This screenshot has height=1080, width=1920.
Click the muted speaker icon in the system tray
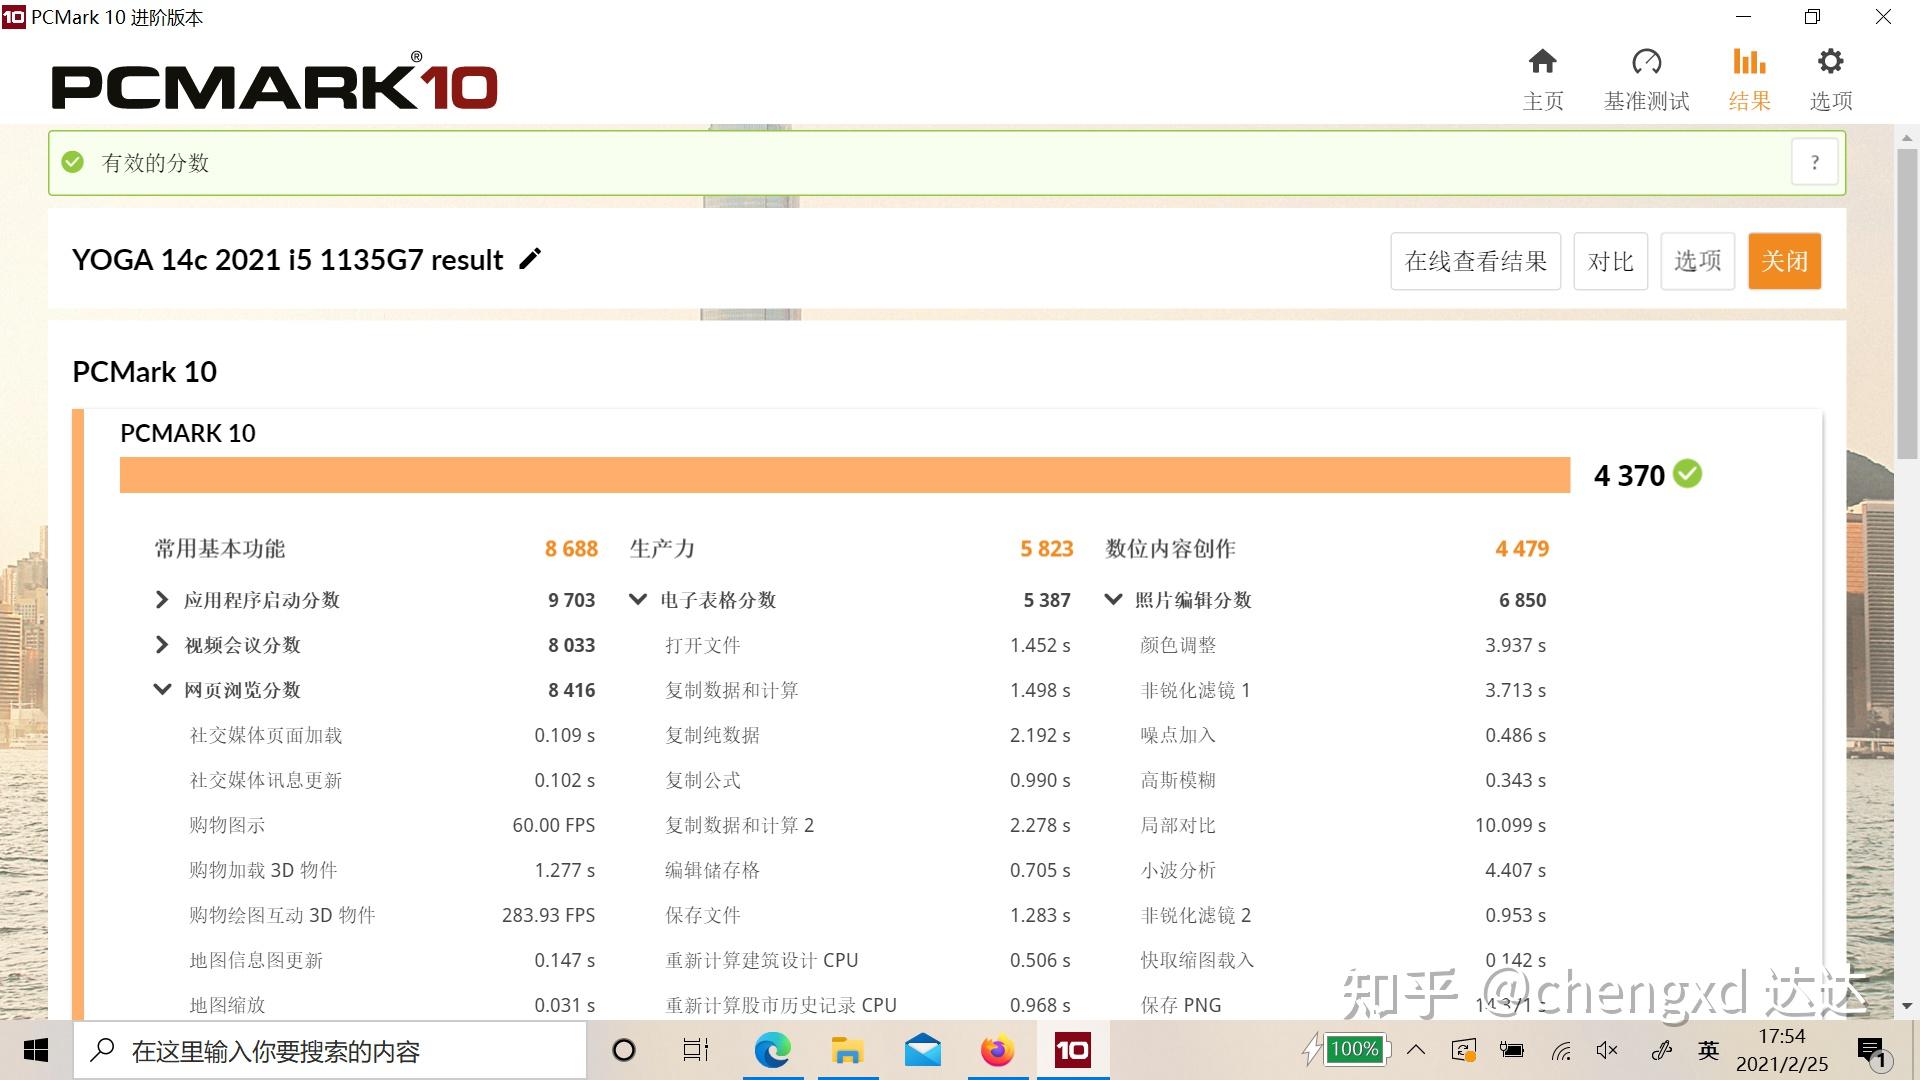1607,1050
